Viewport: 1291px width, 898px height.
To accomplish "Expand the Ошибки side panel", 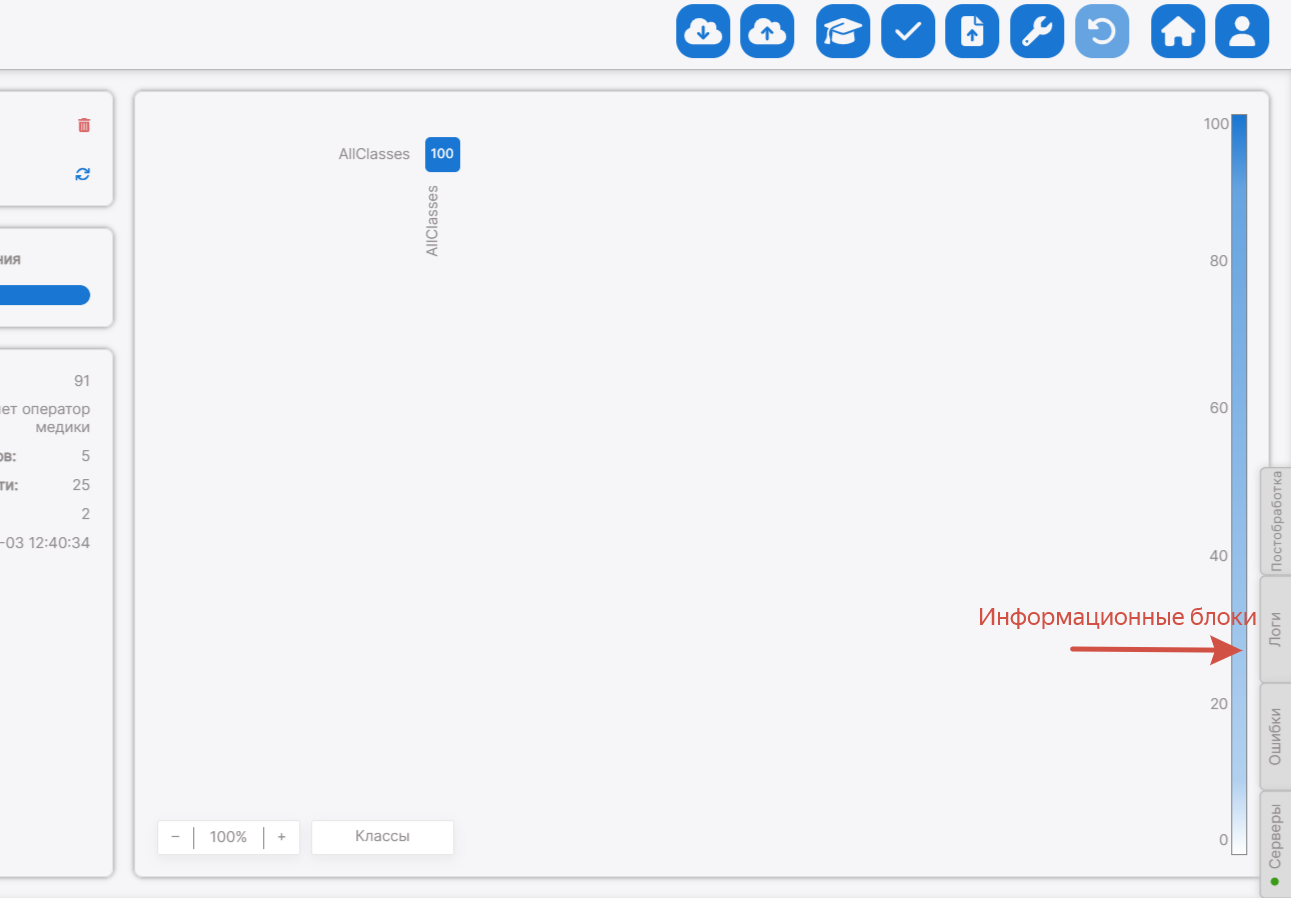I will coord(1276,736).
